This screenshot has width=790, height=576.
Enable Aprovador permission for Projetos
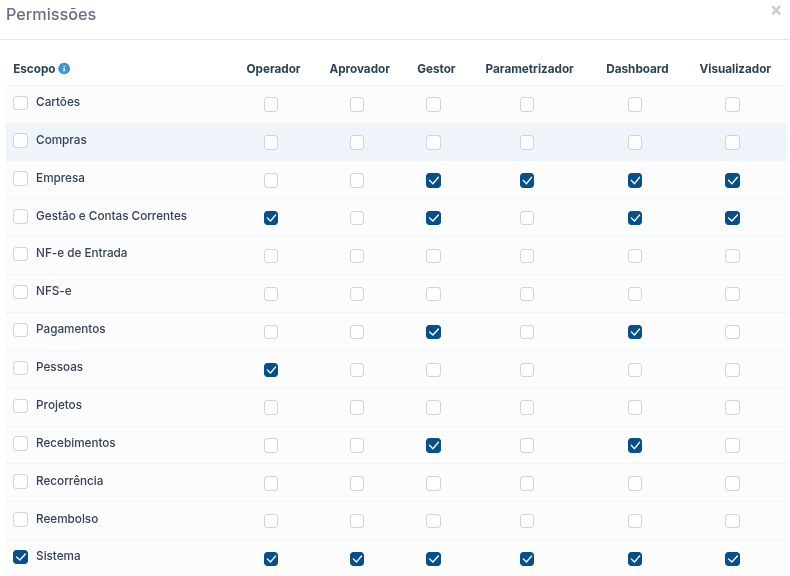click(x=357, y=407)
